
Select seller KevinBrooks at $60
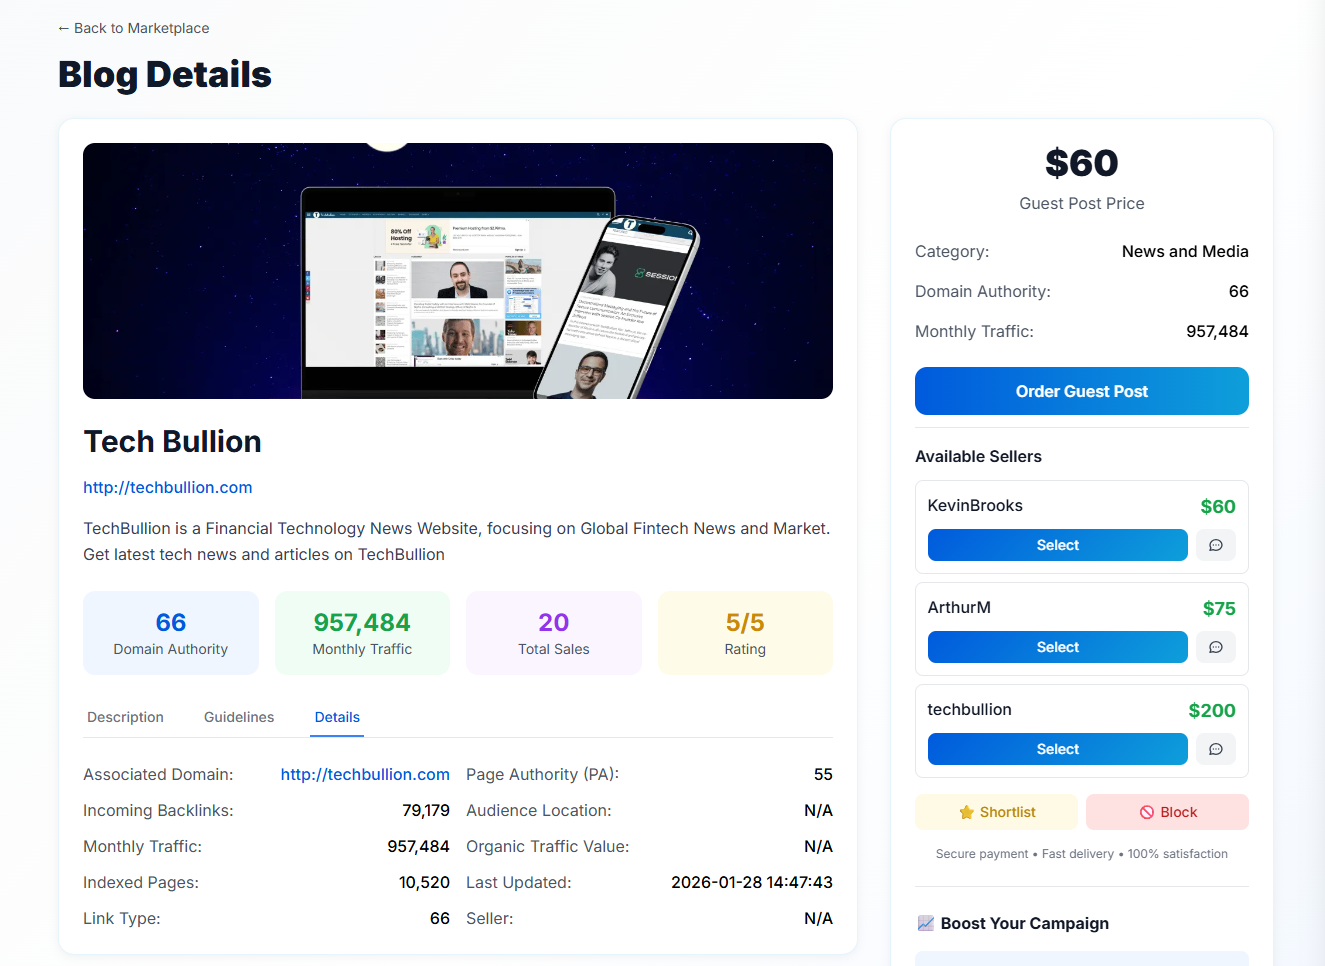pyautogui.click(x=1057, y=545)
